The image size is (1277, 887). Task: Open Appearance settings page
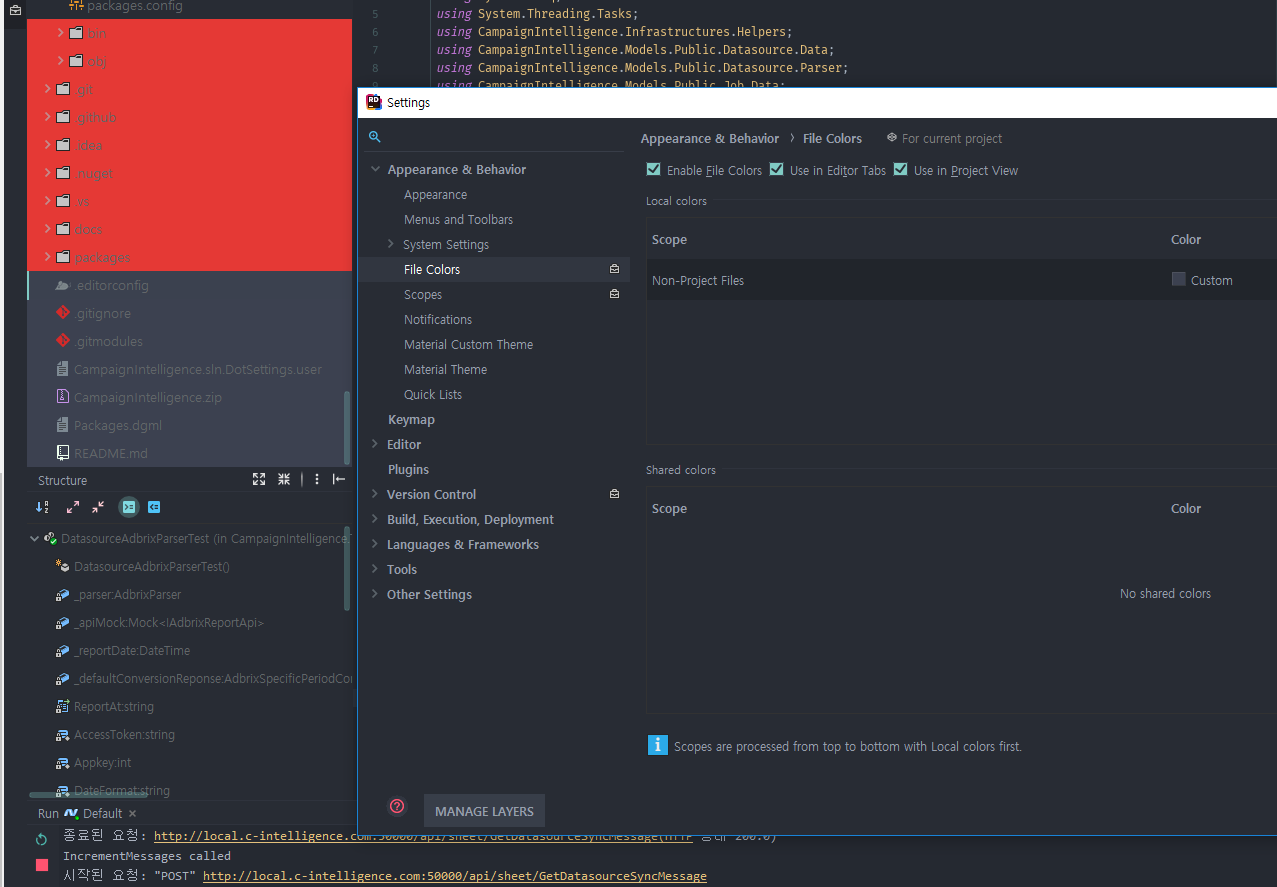435,194
